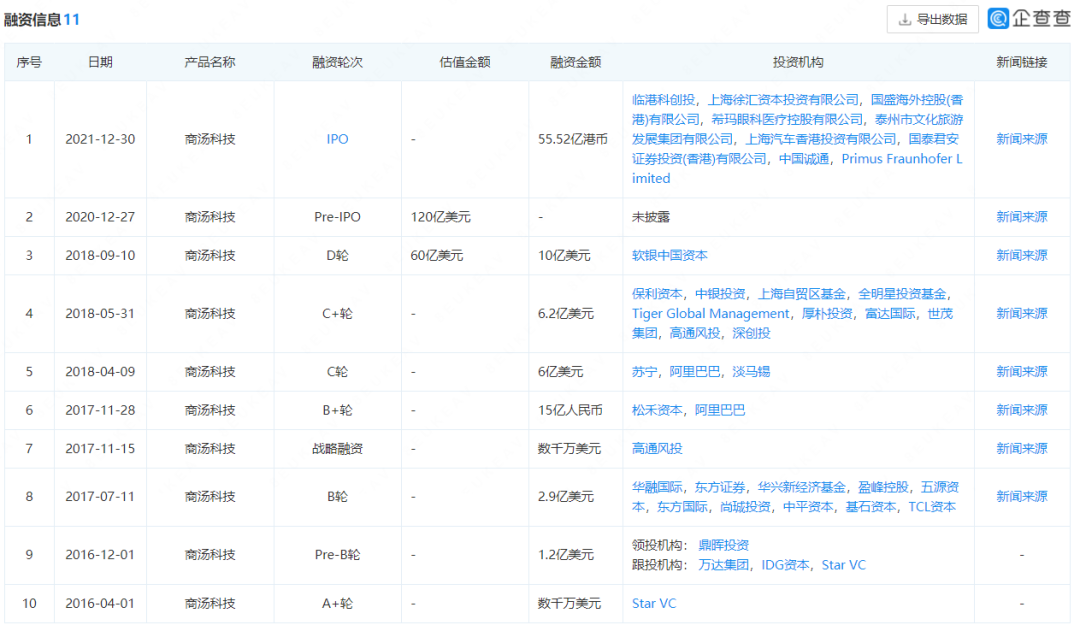Image resolution: width=1080 pixels, height=631 pixels.
Task: Click 高通风投 in the 战略融资 row
Action: 657,449
